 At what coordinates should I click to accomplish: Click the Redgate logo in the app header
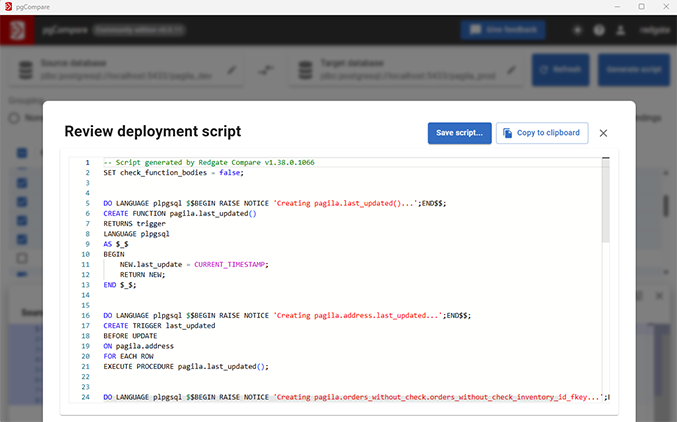(17, 30)
